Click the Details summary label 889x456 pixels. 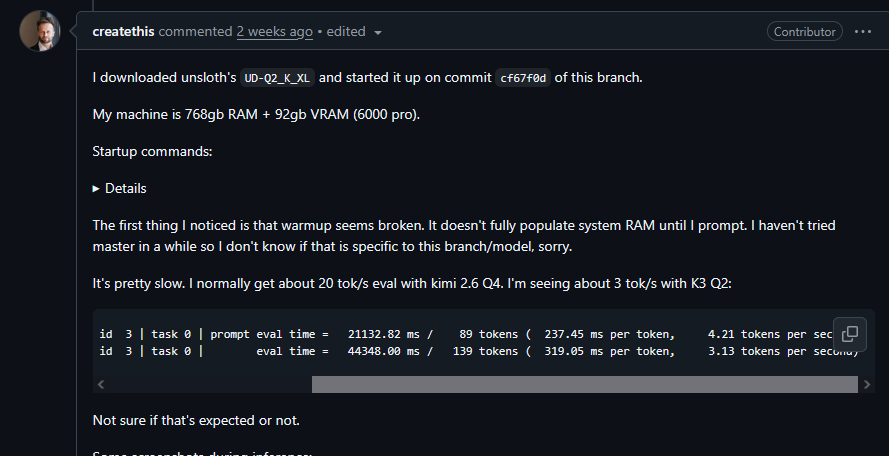point(125,188)
